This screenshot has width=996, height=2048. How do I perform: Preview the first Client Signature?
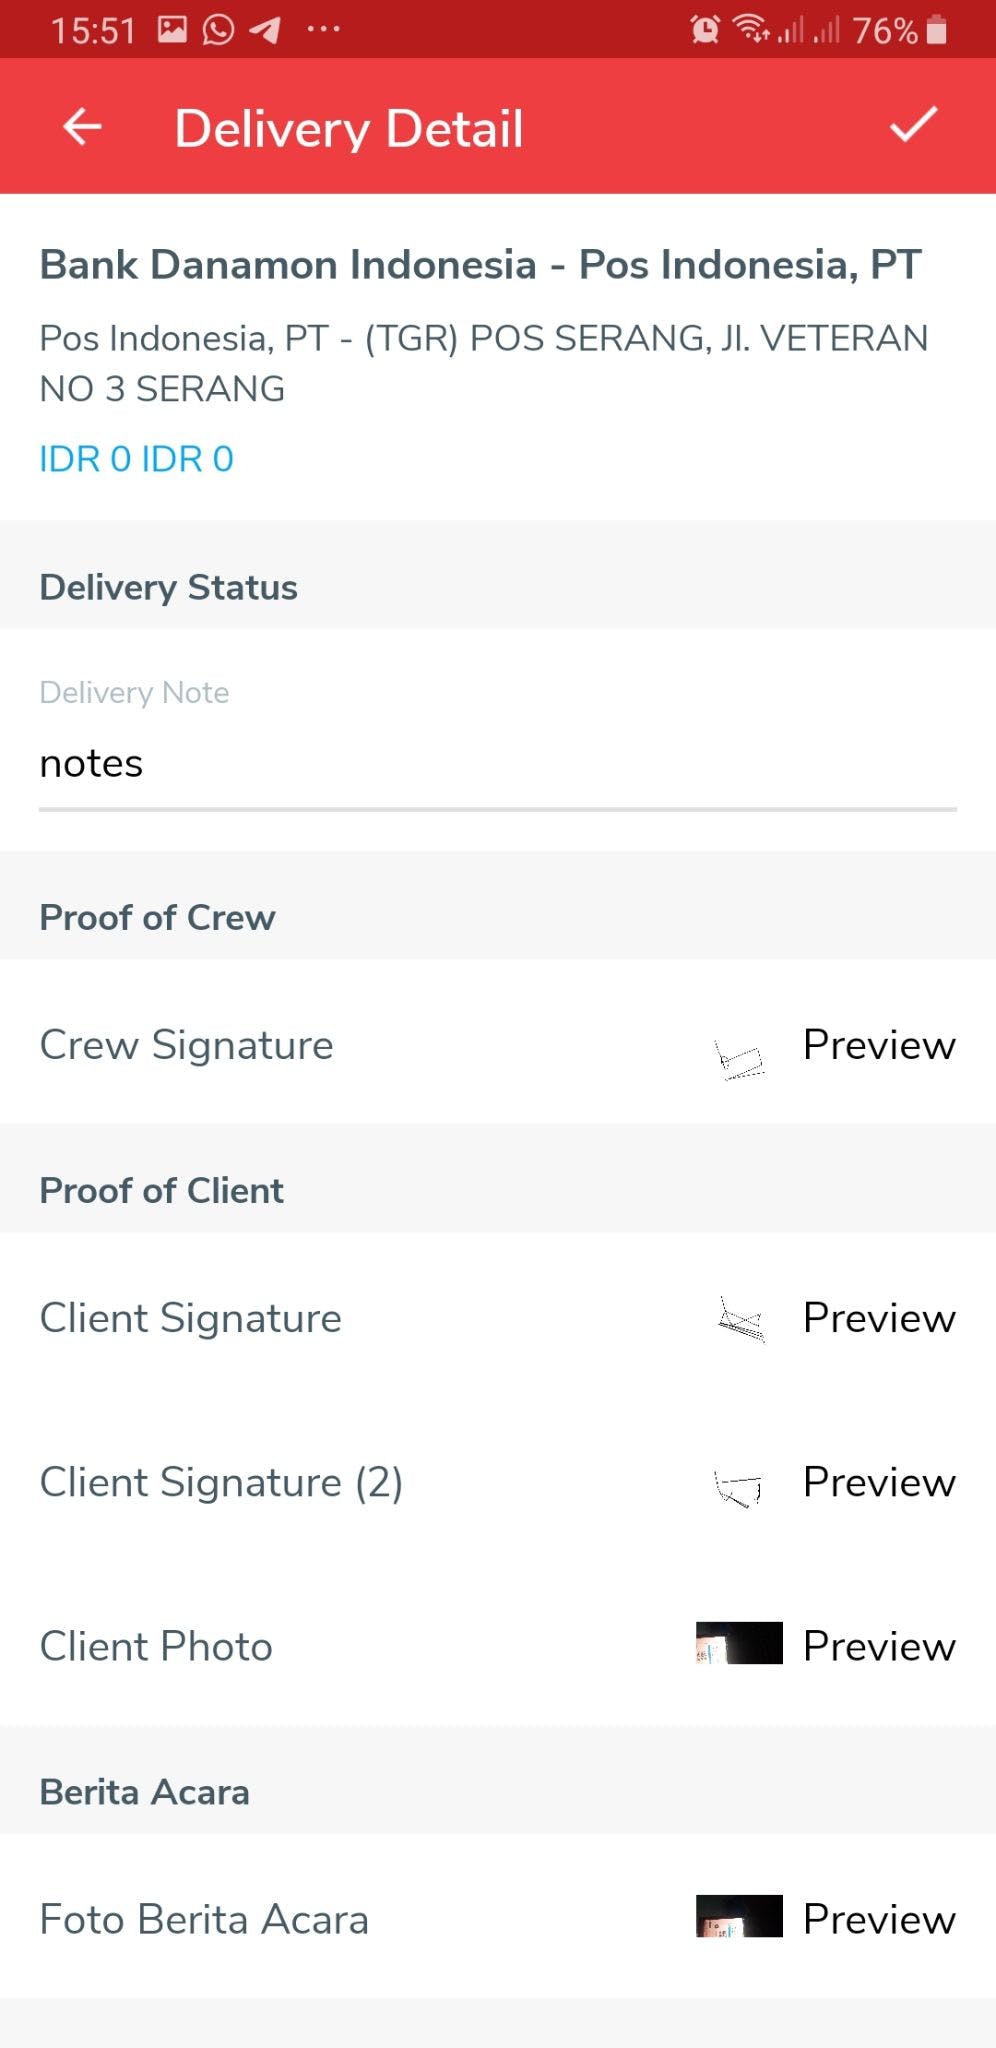click(879, 1318)
